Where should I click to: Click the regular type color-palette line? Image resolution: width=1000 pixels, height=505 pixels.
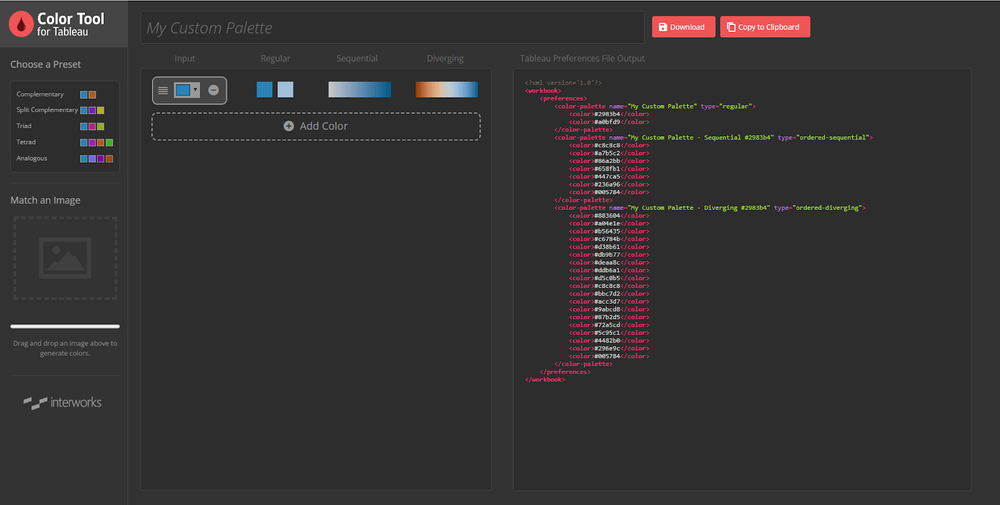[655, 106]
